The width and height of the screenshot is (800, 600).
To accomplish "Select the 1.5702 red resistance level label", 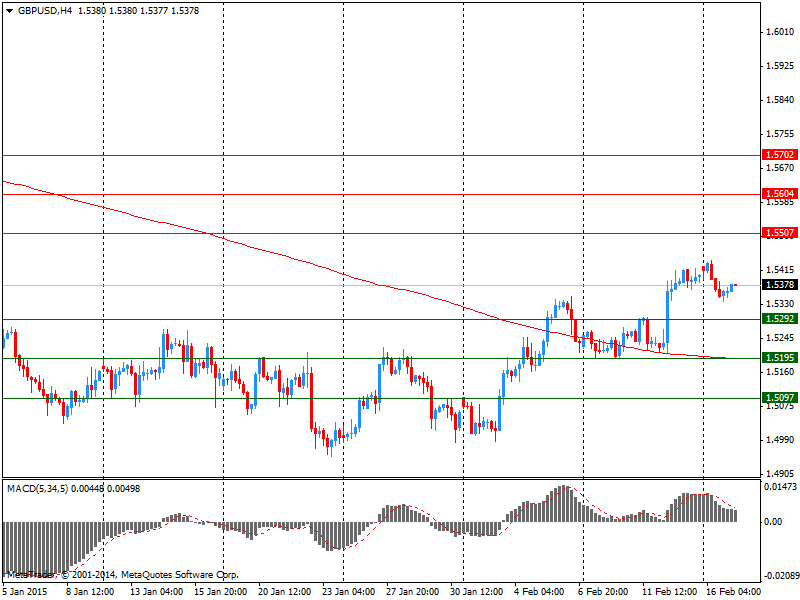I will coord(780,155).
